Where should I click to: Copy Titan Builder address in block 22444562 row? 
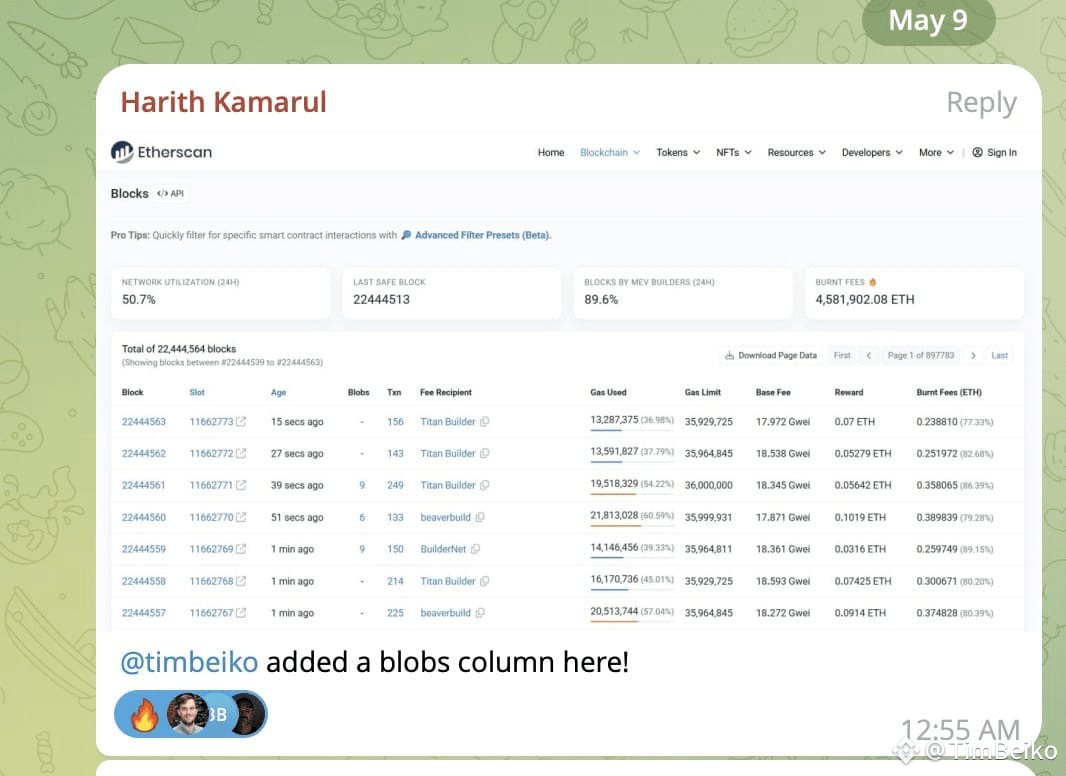point(484,453)
